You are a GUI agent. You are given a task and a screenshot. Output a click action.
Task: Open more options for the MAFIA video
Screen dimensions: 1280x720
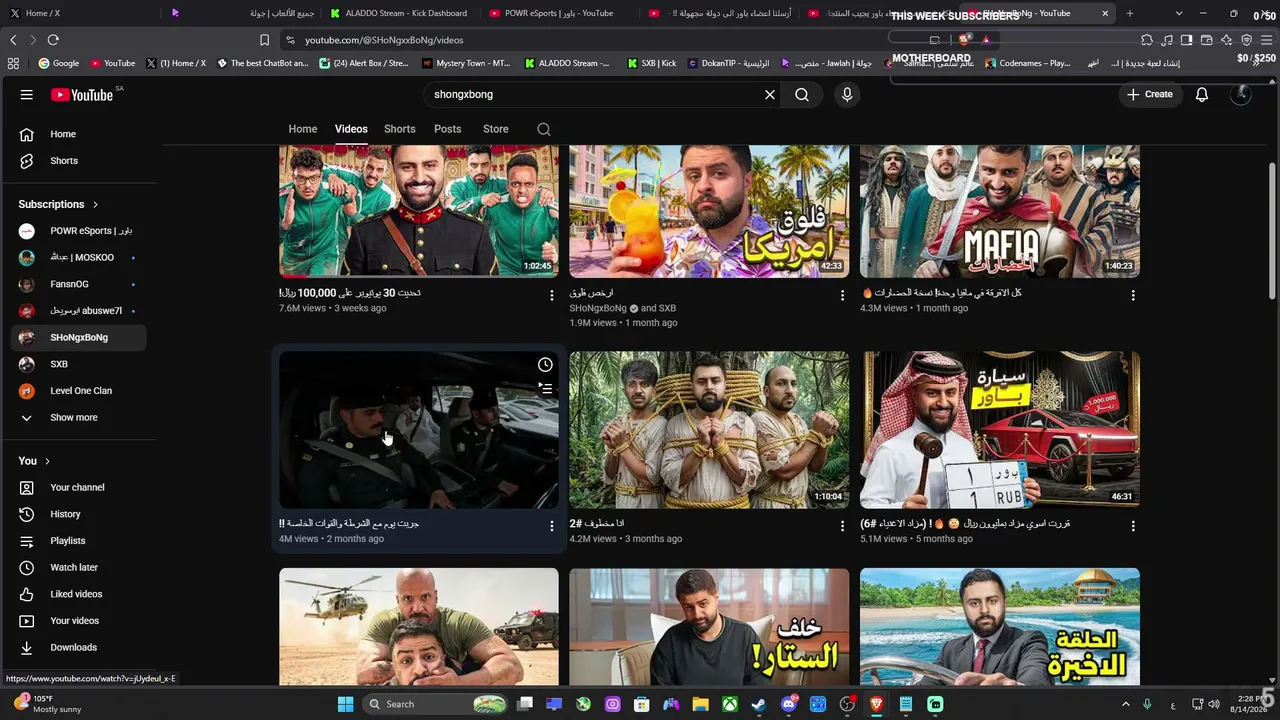click(x=1133, y=295)
